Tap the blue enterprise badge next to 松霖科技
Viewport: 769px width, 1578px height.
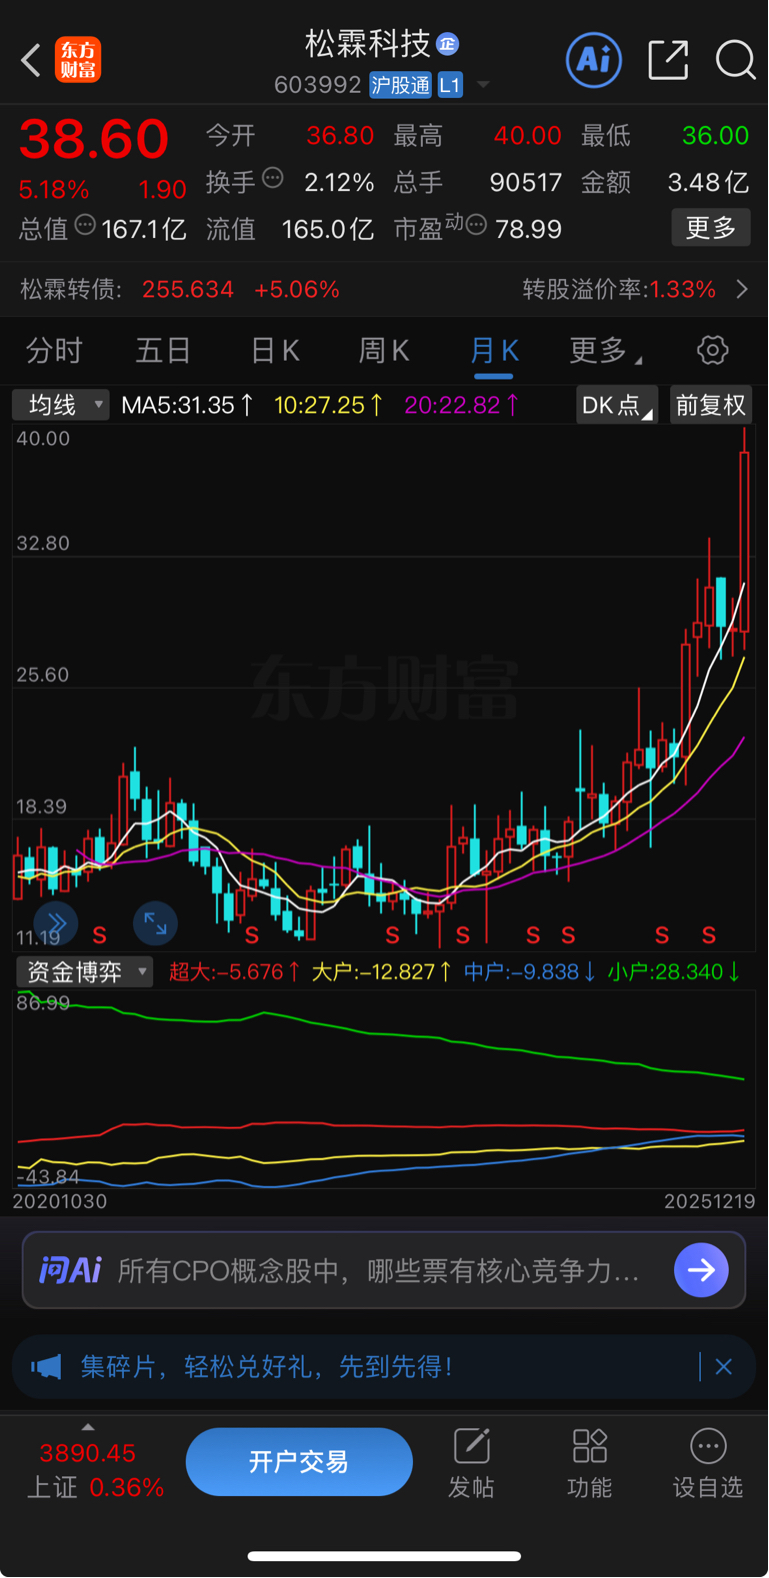(447, 44)
